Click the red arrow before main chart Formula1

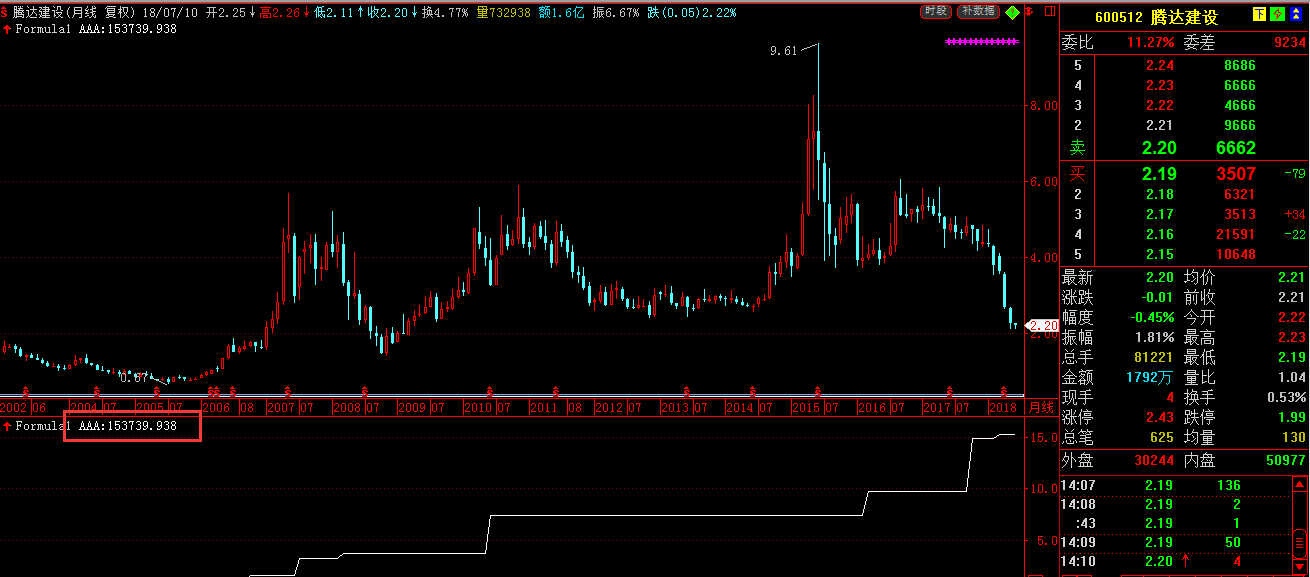7,29
